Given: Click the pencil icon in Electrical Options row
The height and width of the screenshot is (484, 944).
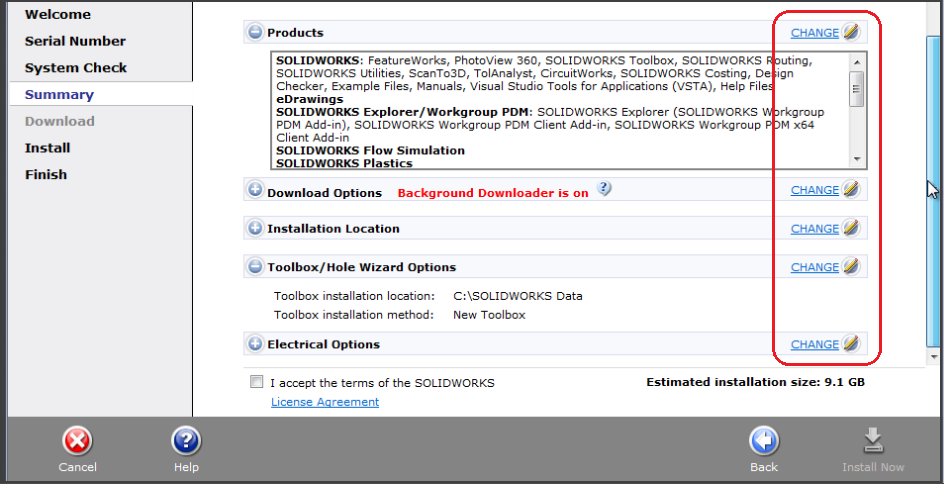Looking at the screenshot, I should pos(850,343).
